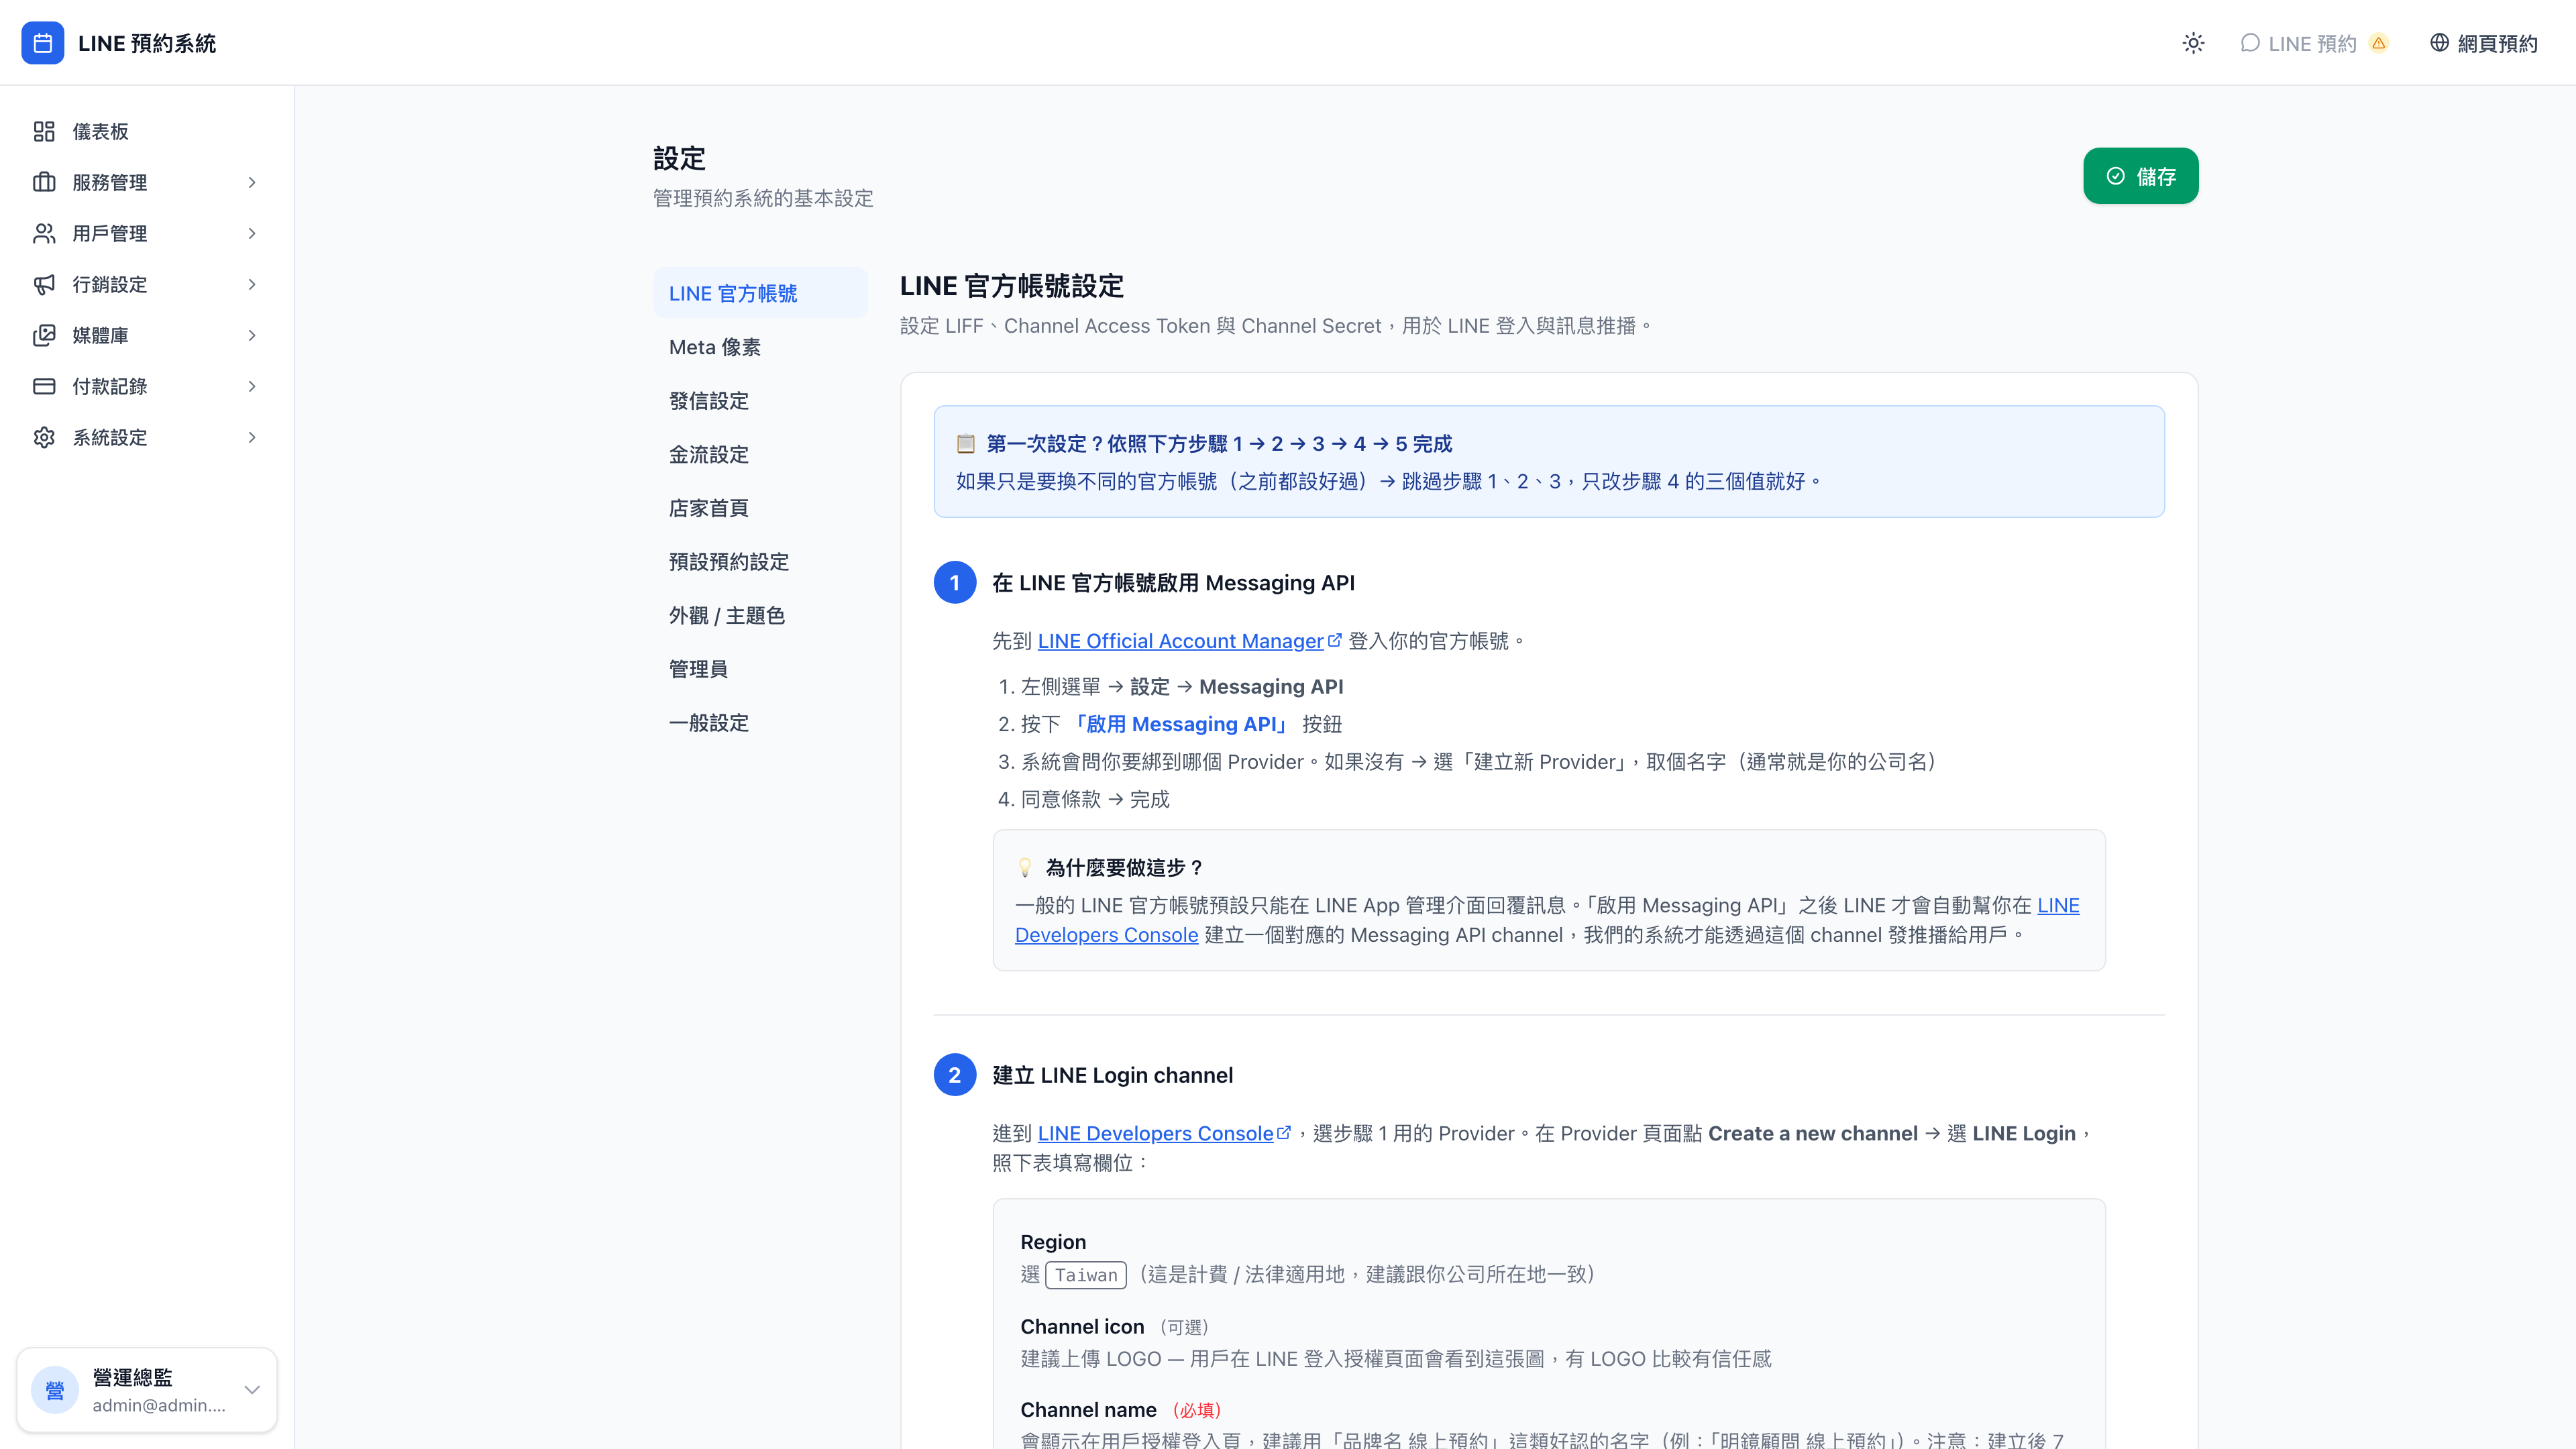2576x1449 pixels.
Task: Click the 服務管理 menu label
Action: click(x=109, y=182)
